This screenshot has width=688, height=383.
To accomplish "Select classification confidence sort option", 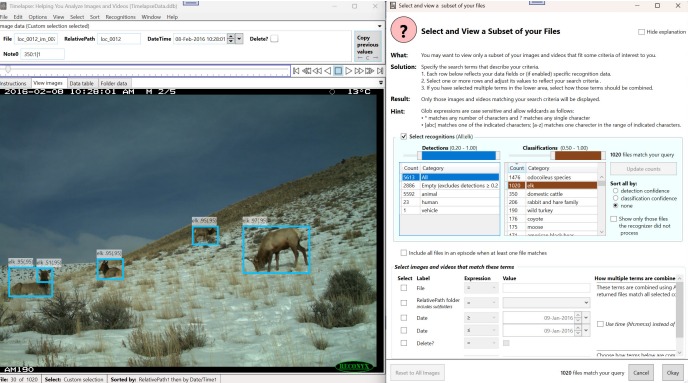I will coord(616,198).
